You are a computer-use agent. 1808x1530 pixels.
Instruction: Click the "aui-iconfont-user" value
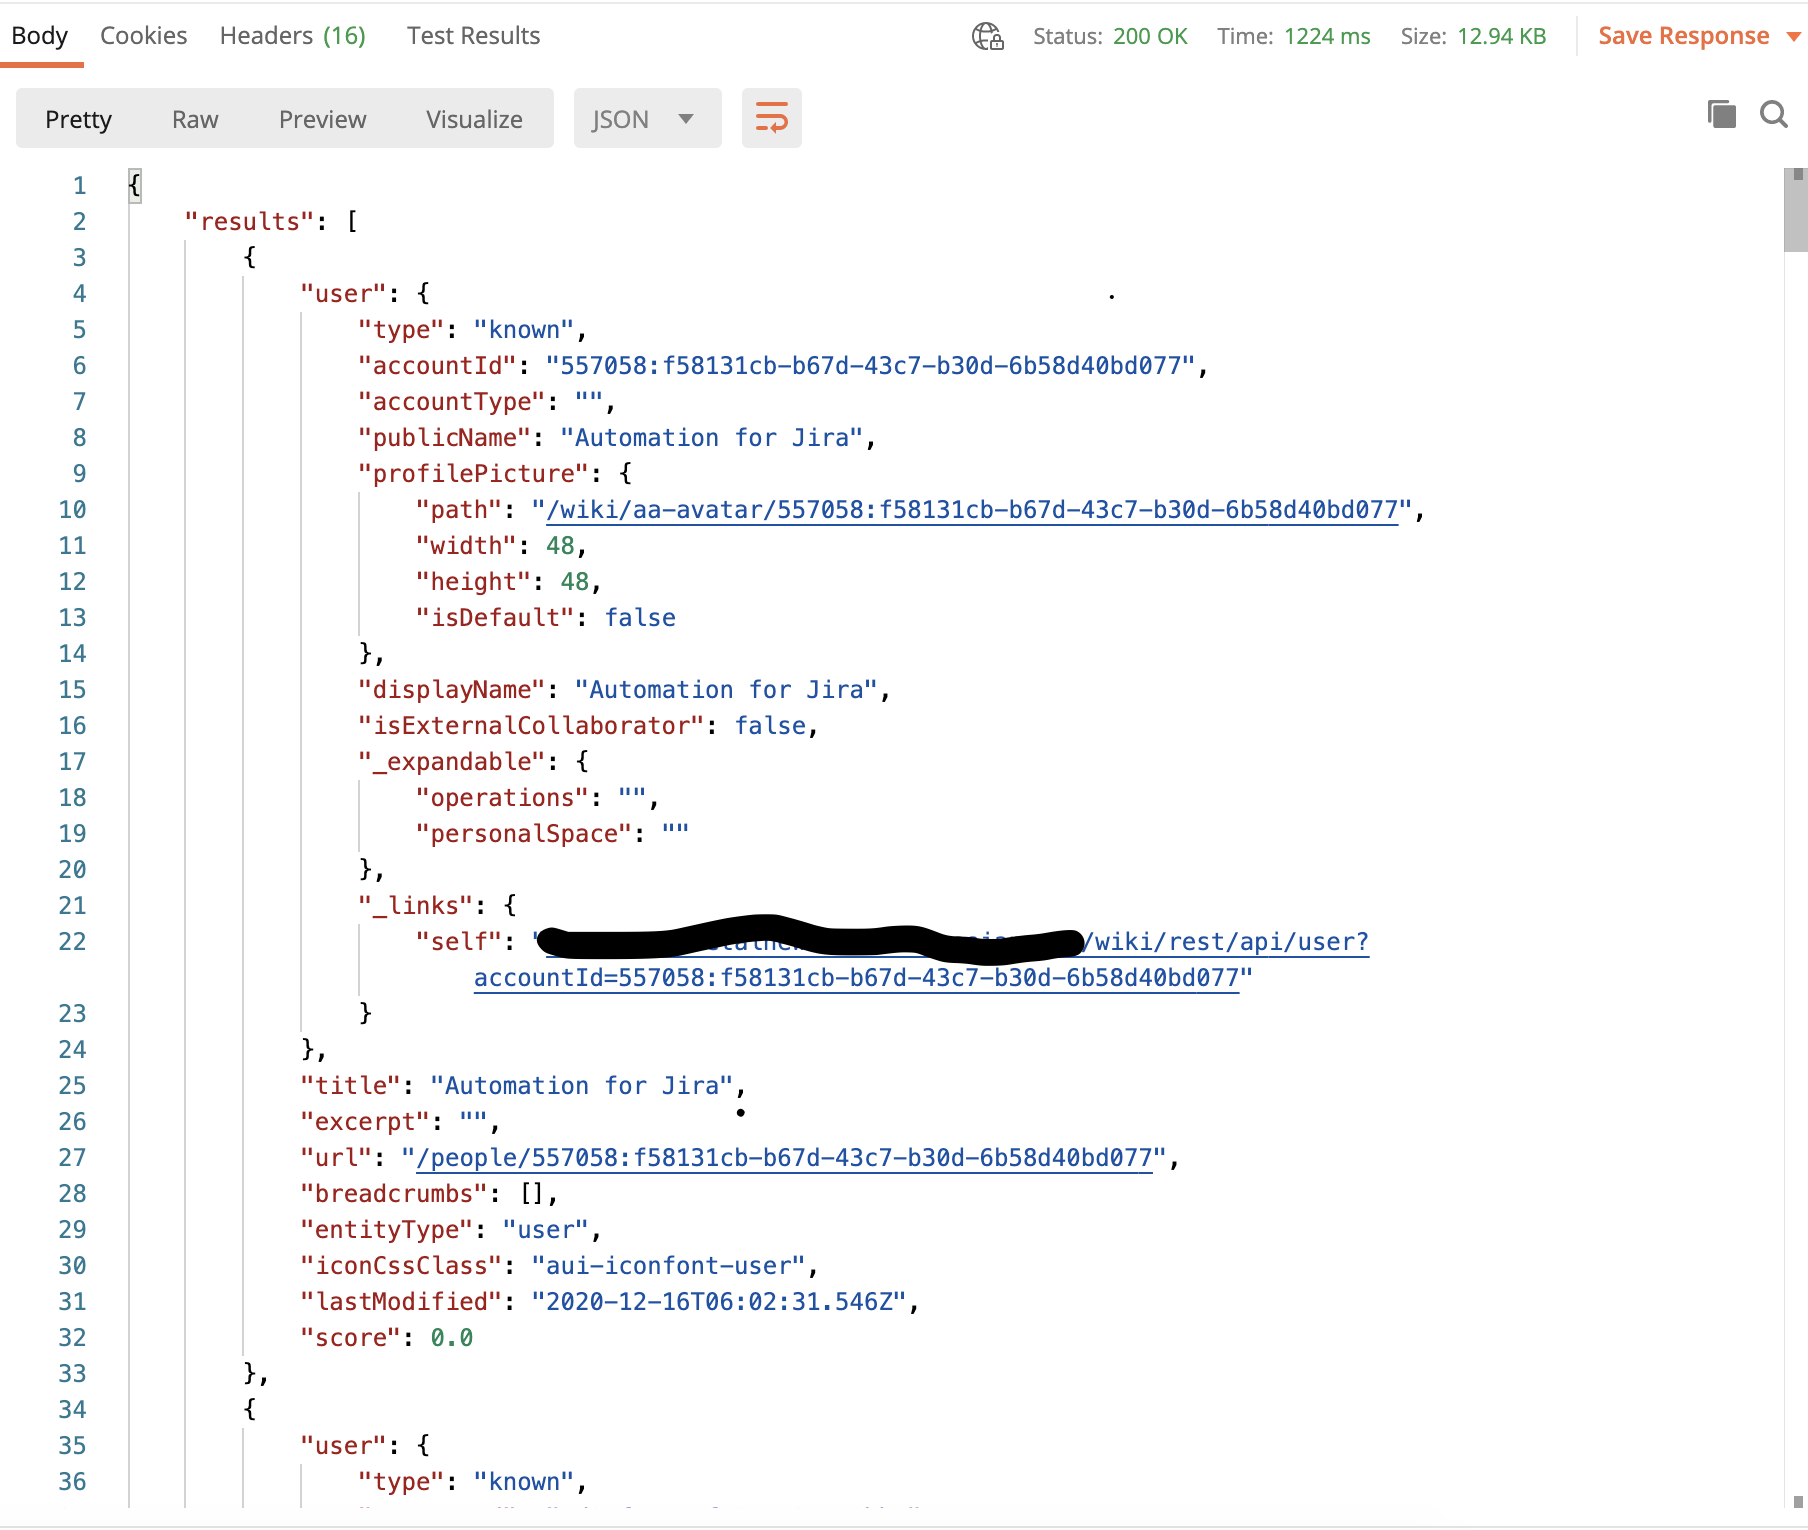click(x=668, y=1266)
